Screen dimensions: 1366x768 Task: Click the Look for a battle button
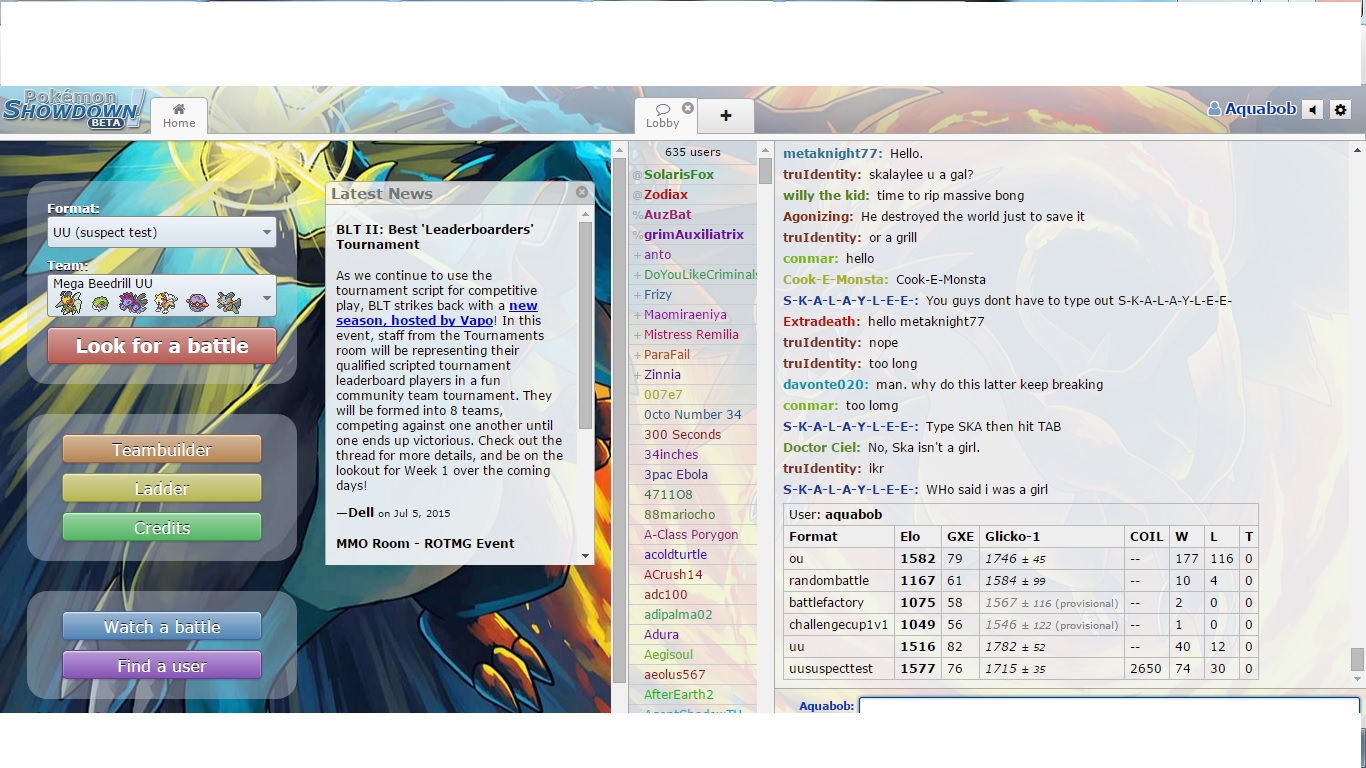coord(162,346)
